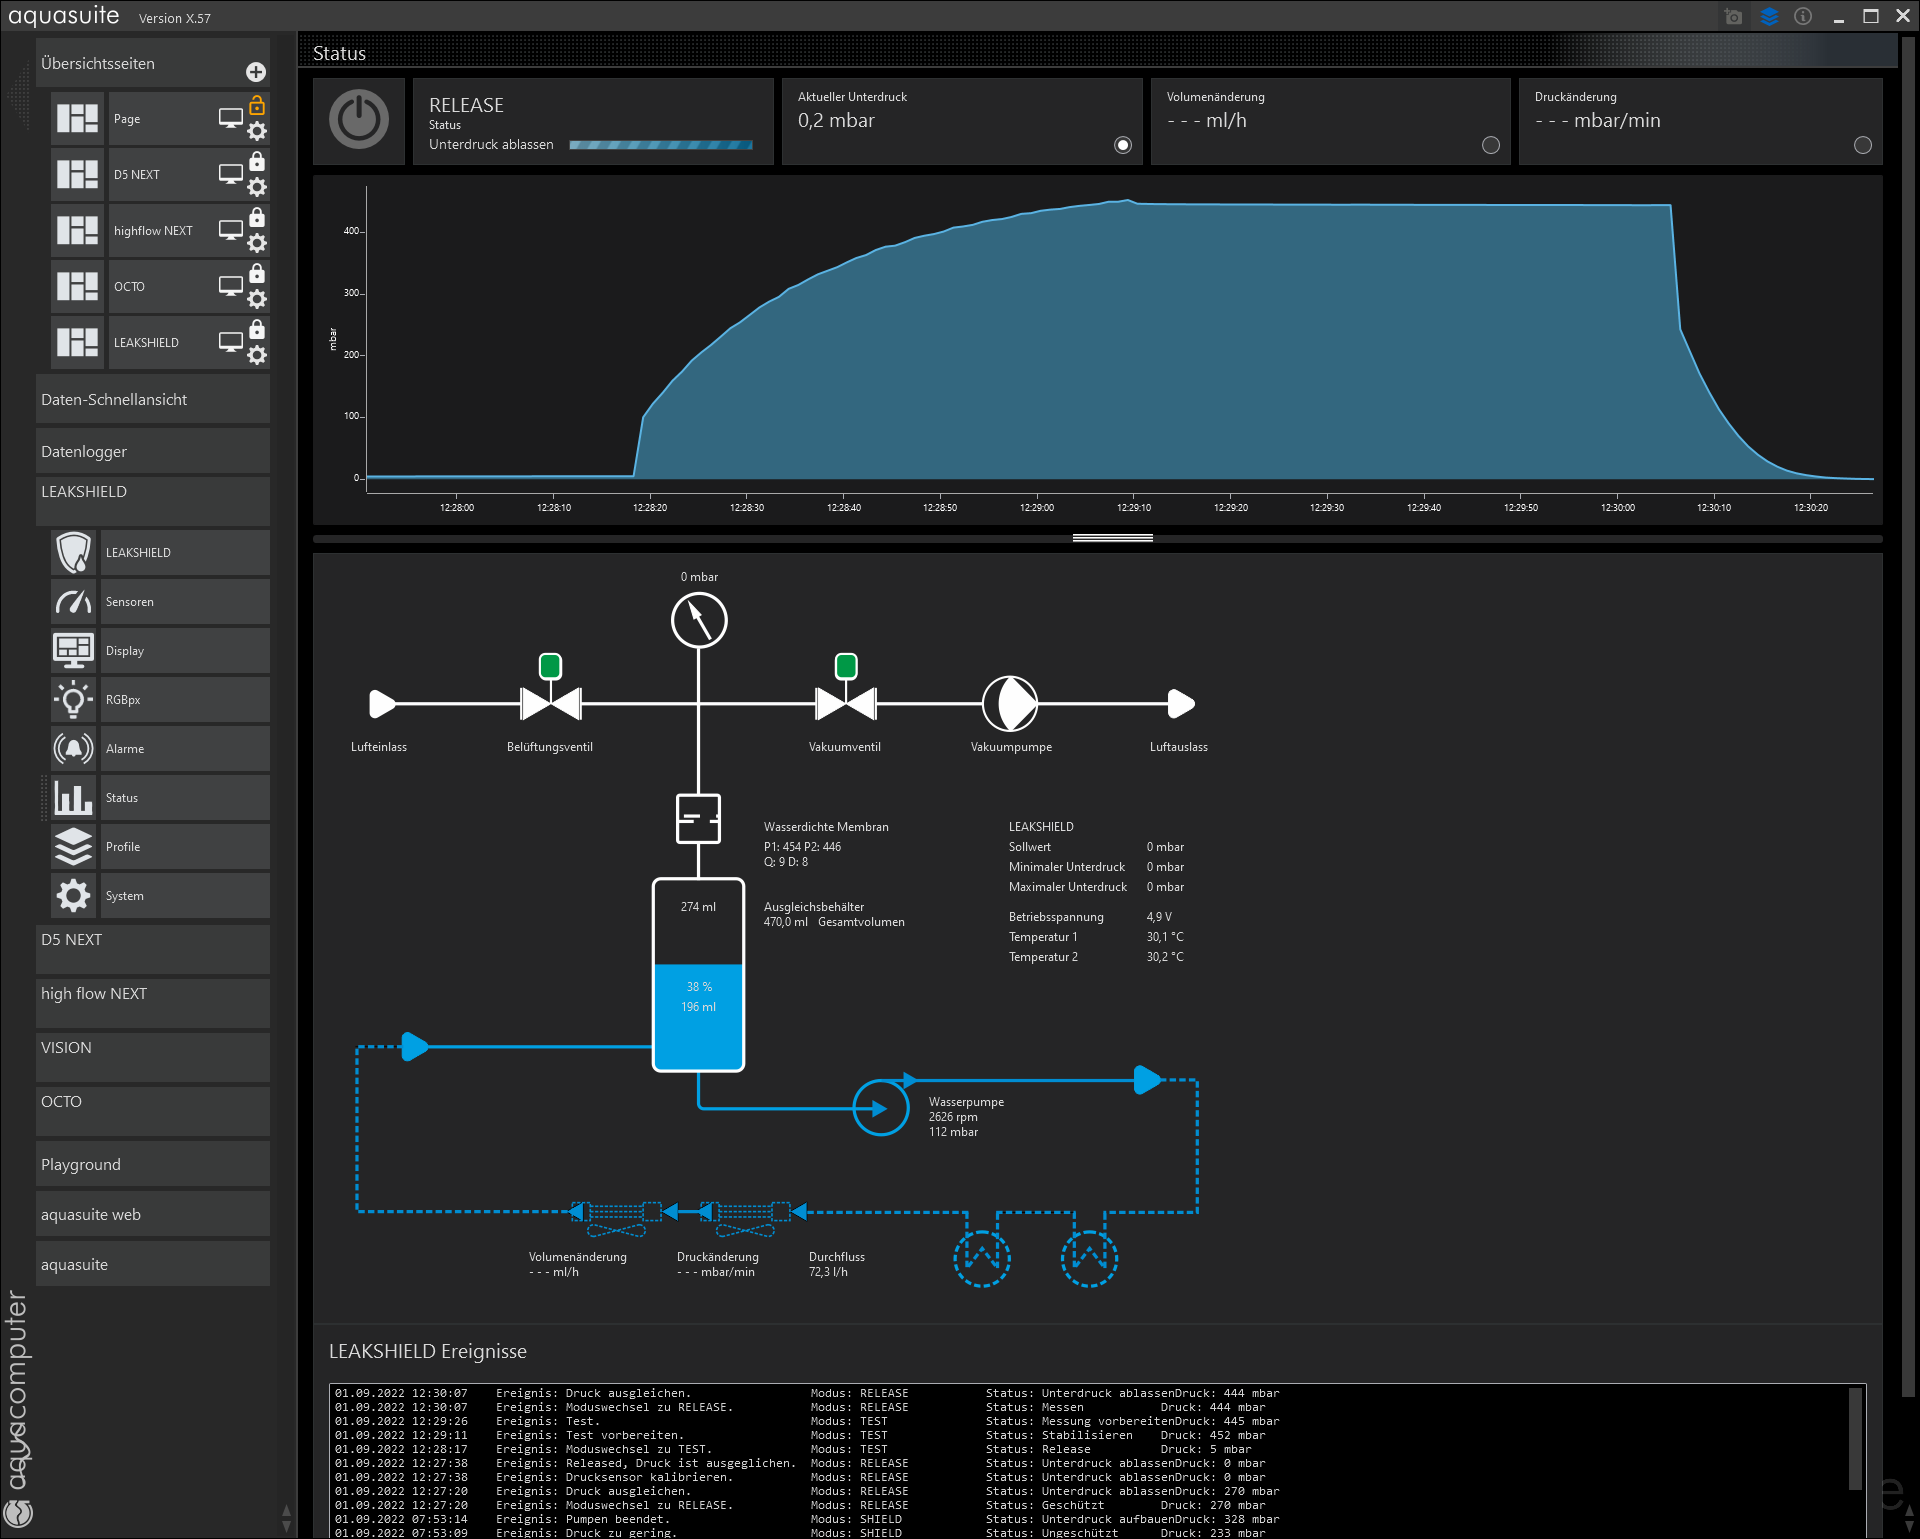This screenshot has width=1920, height=1539.
Task: Open settings gear for D5 NEXT page
Action: click(257, 187)
